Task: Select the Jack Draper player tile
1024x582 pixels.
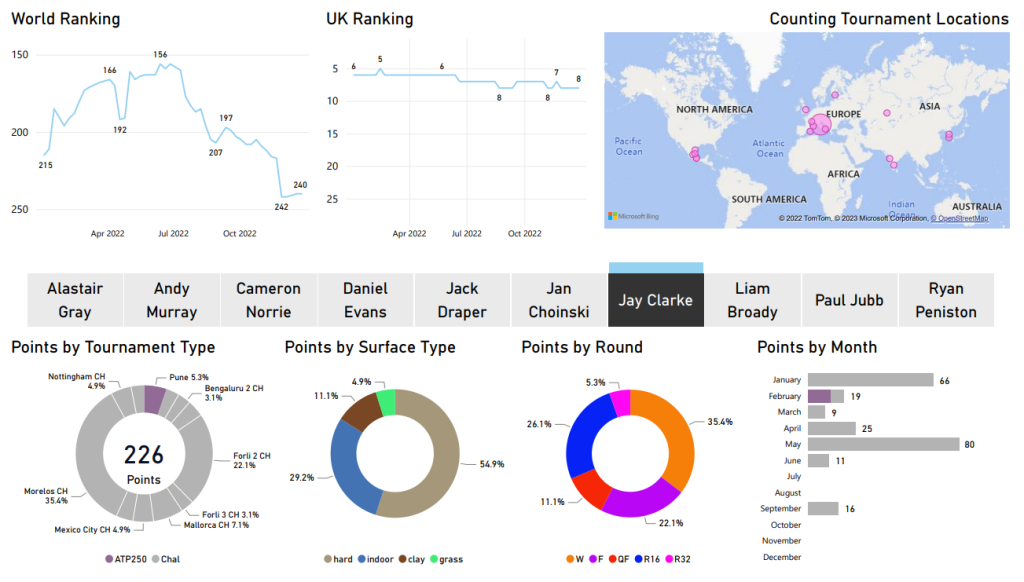Action: [x=462, y=300]
